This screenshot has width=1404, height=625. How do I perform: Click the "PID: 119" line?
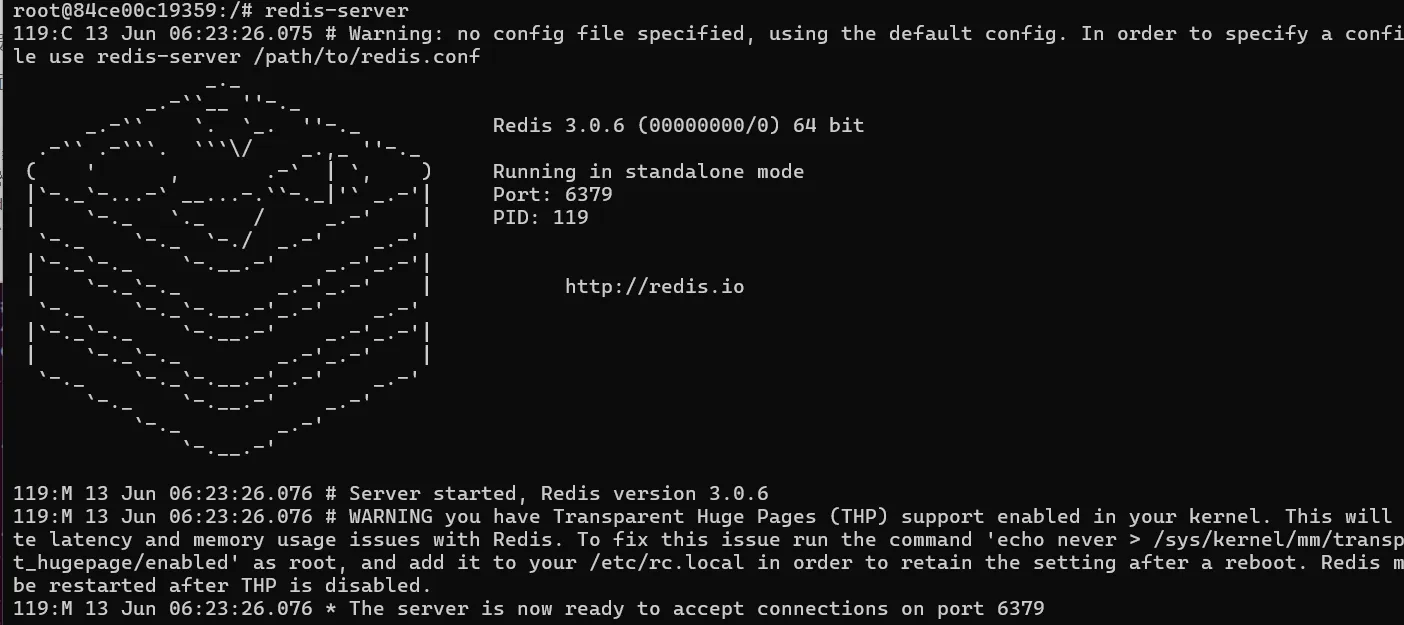[x=540, y=218]
